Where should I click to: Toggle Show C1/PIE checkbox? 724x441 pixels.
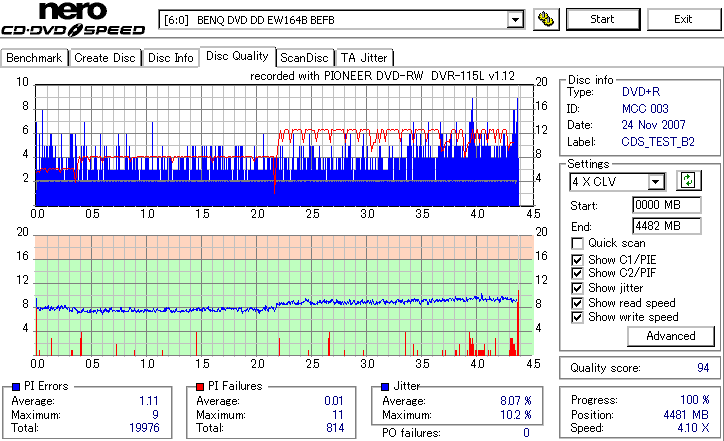click(577, 260)
